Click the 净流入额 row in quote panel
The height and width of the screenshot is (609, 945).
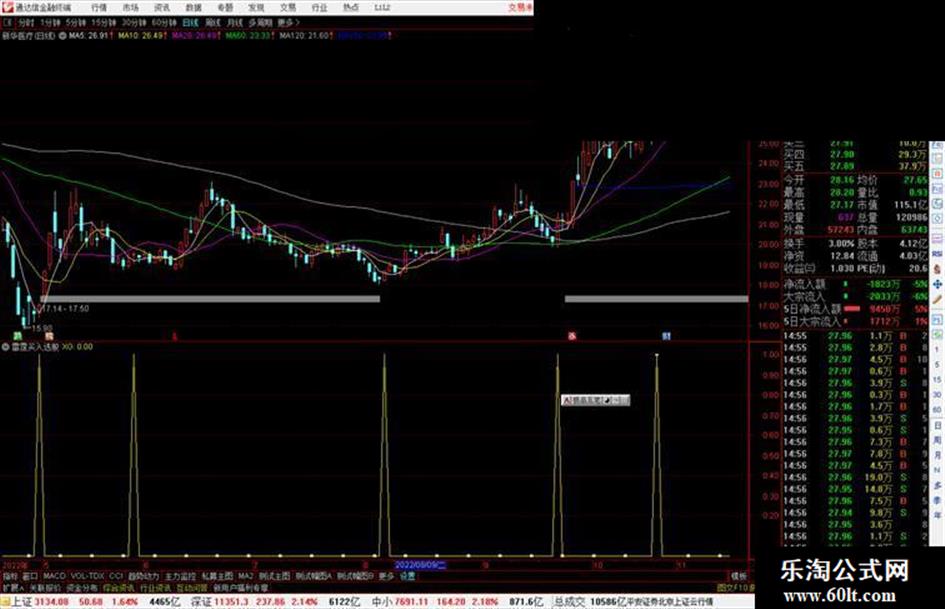tap(855, 284)
